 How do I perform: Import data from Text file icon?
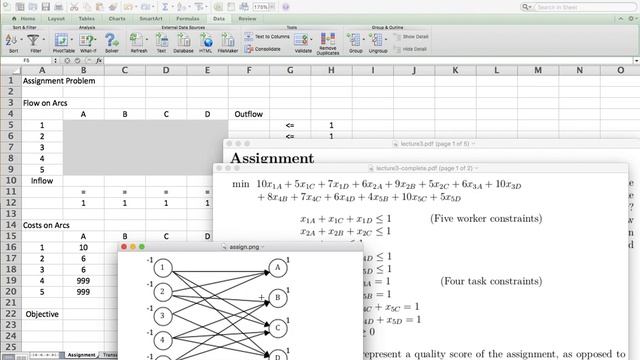pyautogui.click(x=162, y=40)
